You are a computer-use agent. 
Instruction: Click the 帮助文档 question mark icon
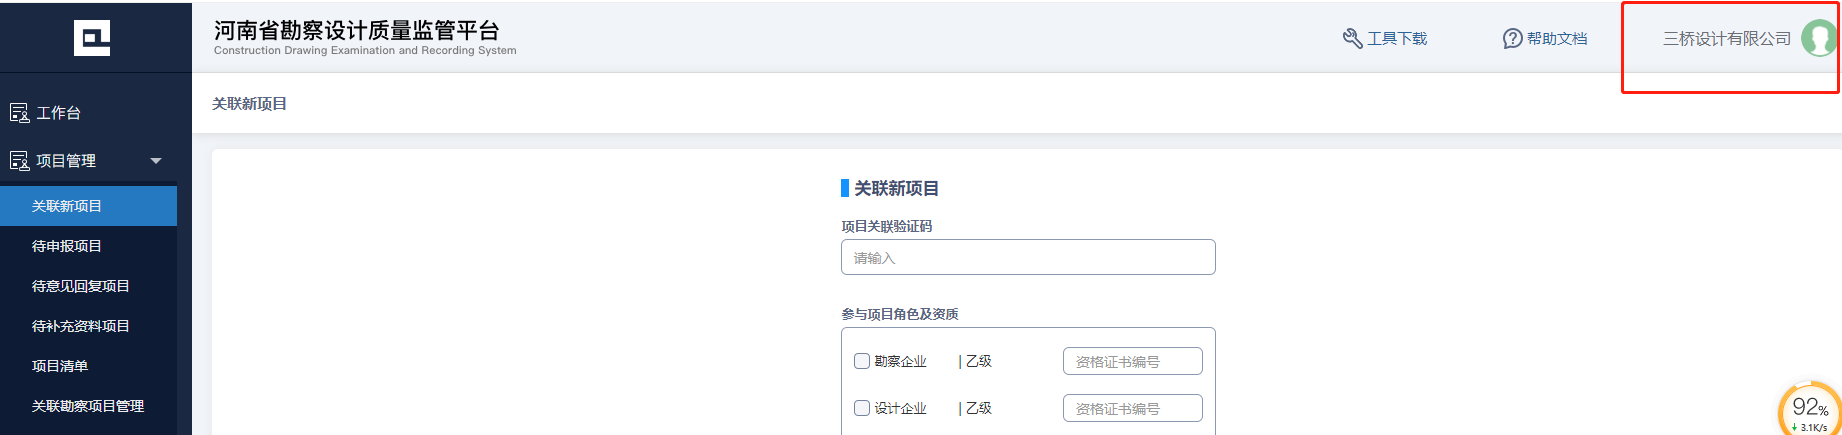(x=1512, y=39)
